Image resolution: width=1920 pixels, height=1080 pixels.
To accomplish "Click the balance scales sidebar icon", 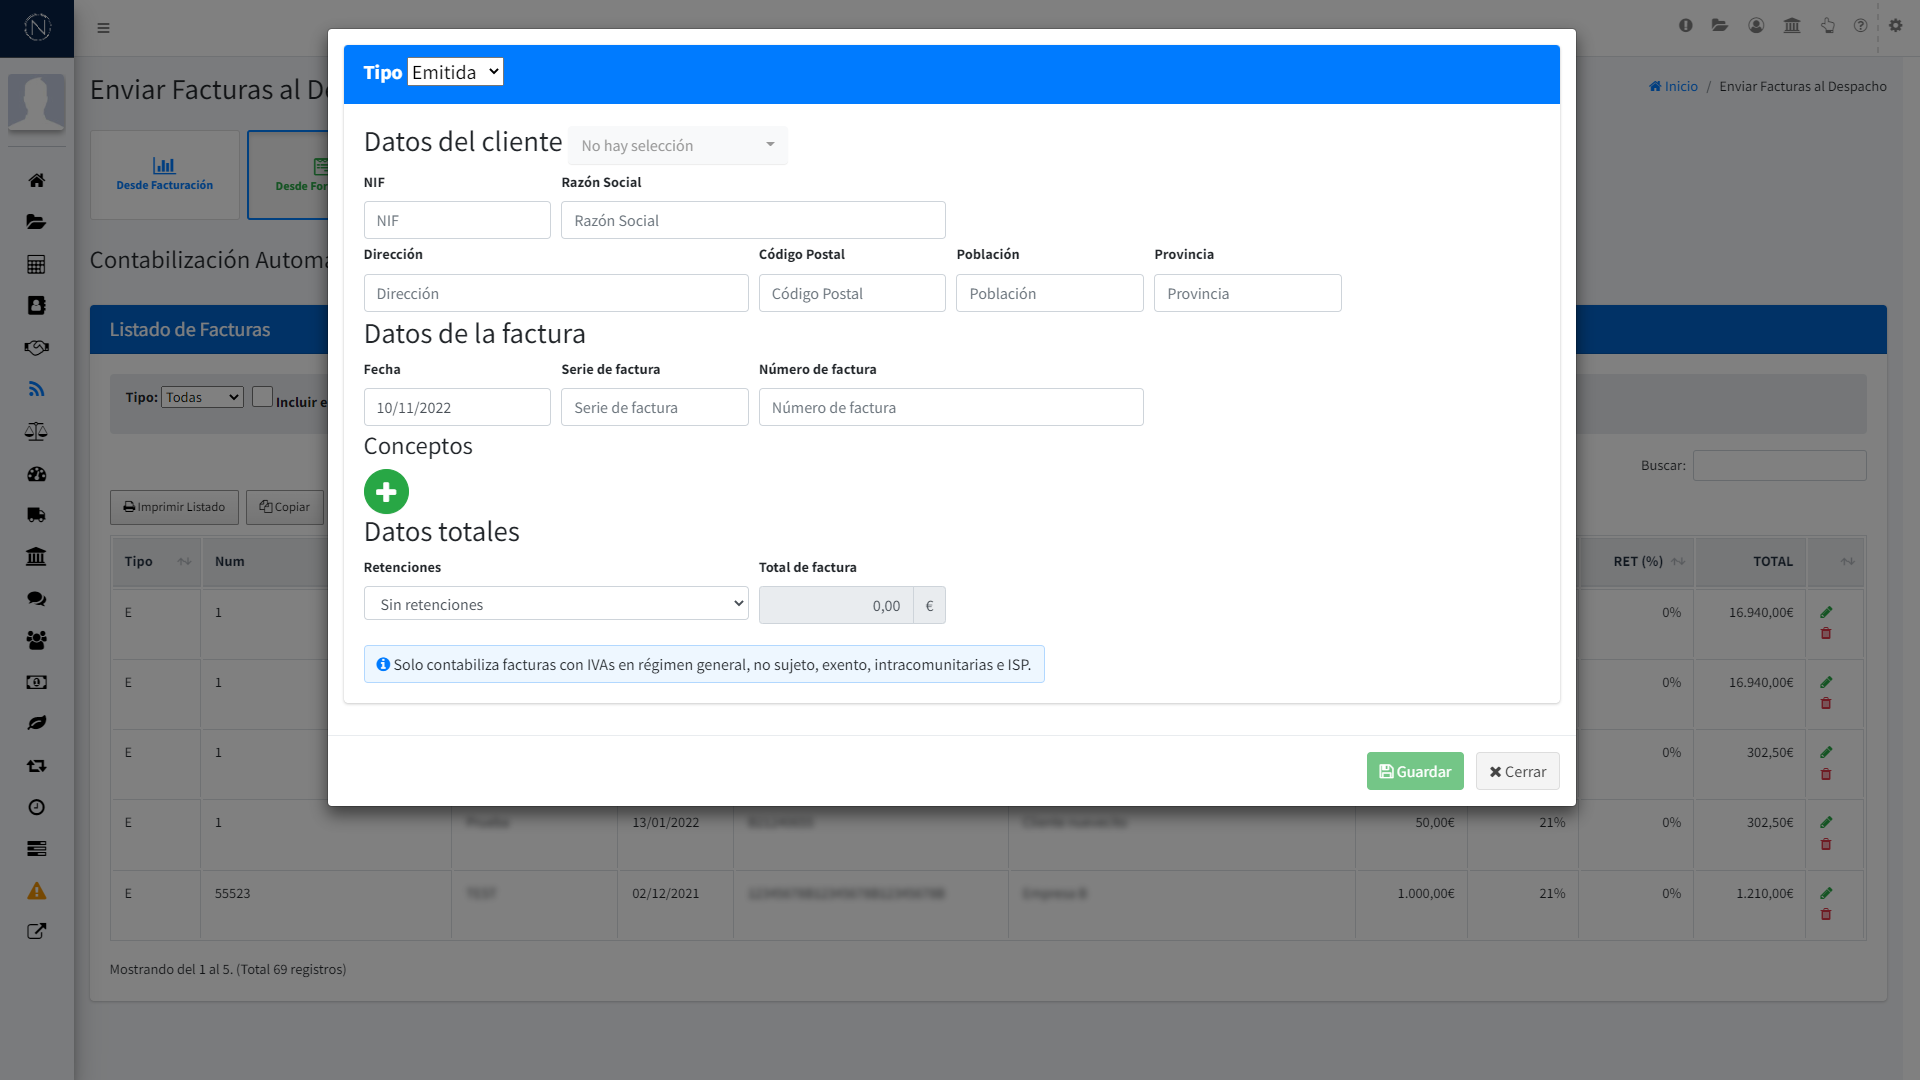I will [x=37, y=432].
